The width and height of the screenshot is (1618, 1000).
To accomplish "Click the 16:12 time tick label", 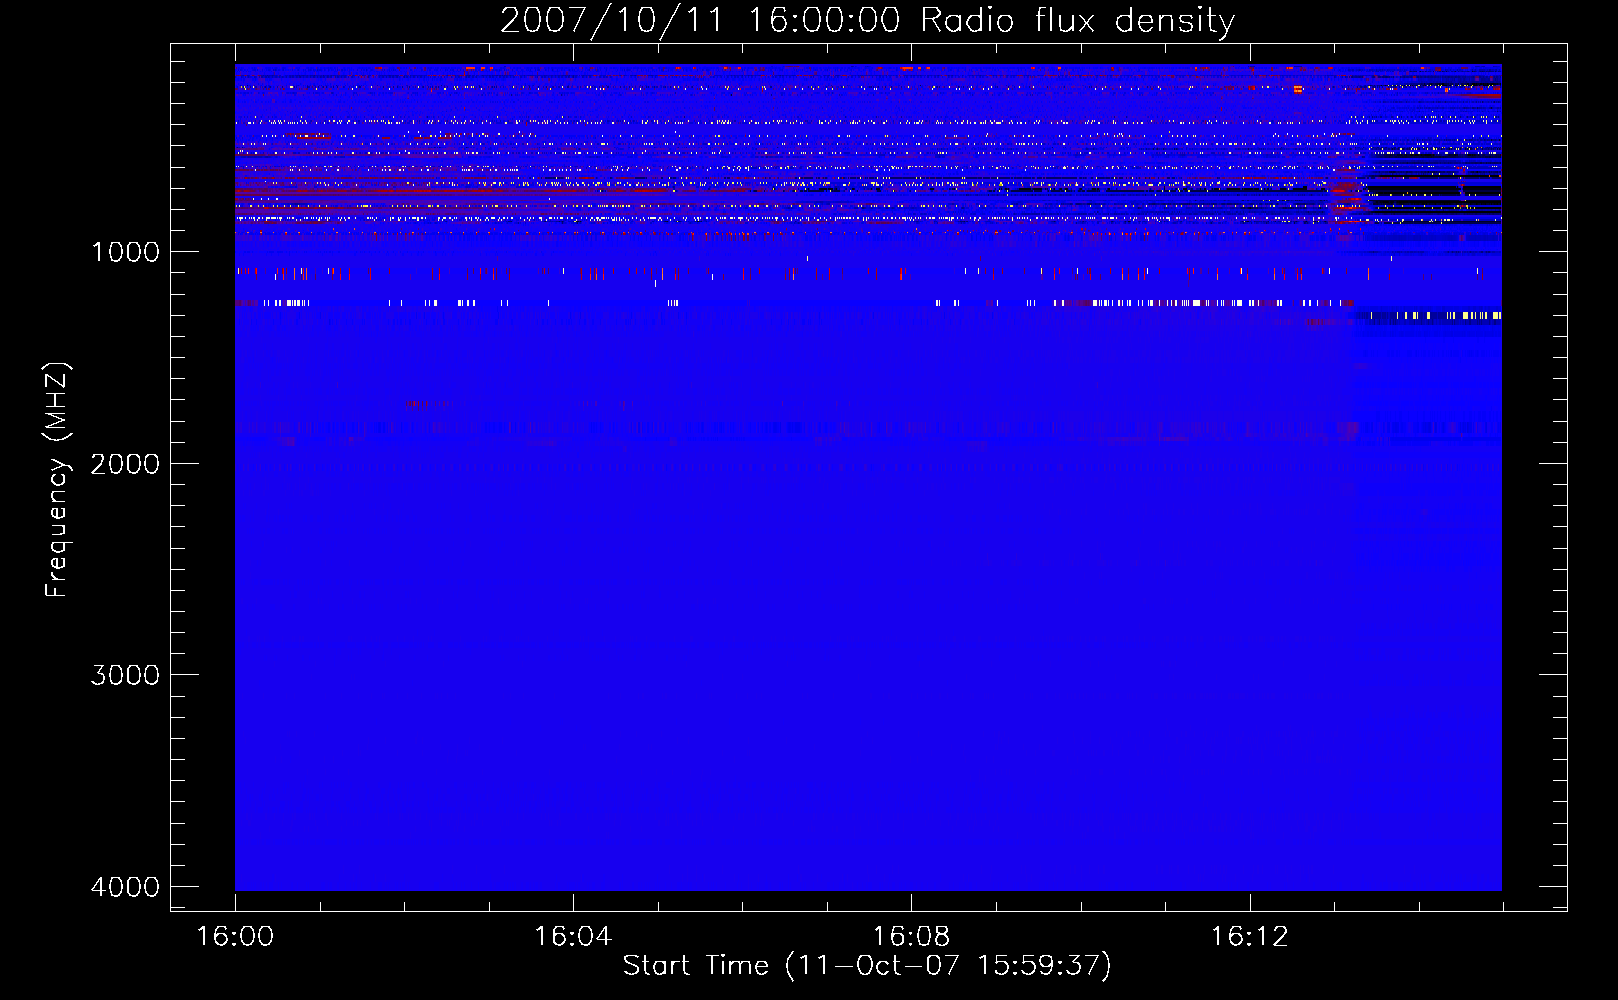I will click(x=1250, y=937).
